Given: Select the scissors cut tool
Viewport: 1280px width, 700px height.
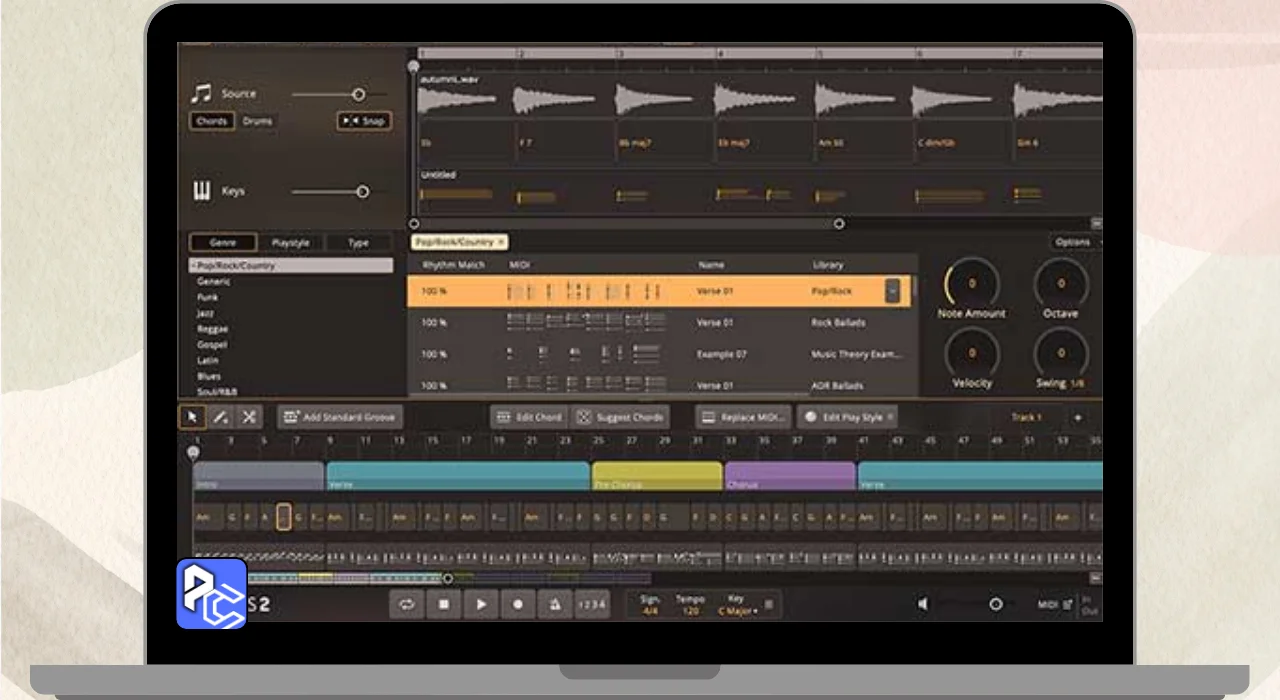Looking at the screenshot, I should 249,417.
